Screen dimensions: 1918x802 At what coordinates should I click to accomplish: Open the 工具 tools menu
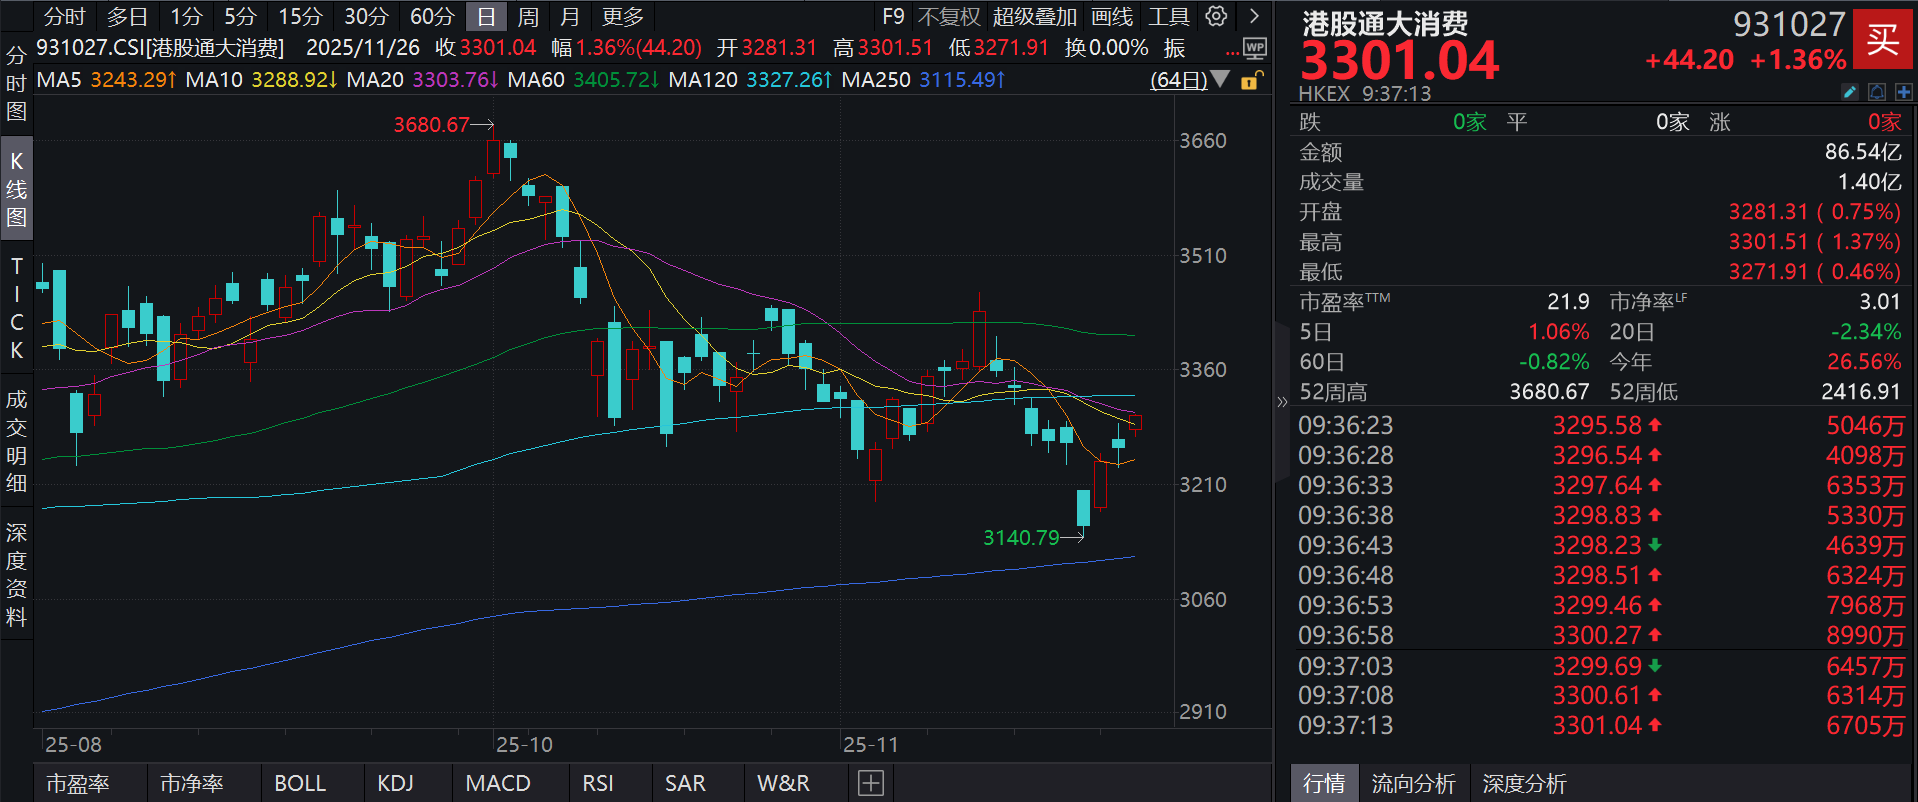click(1168, 17)
